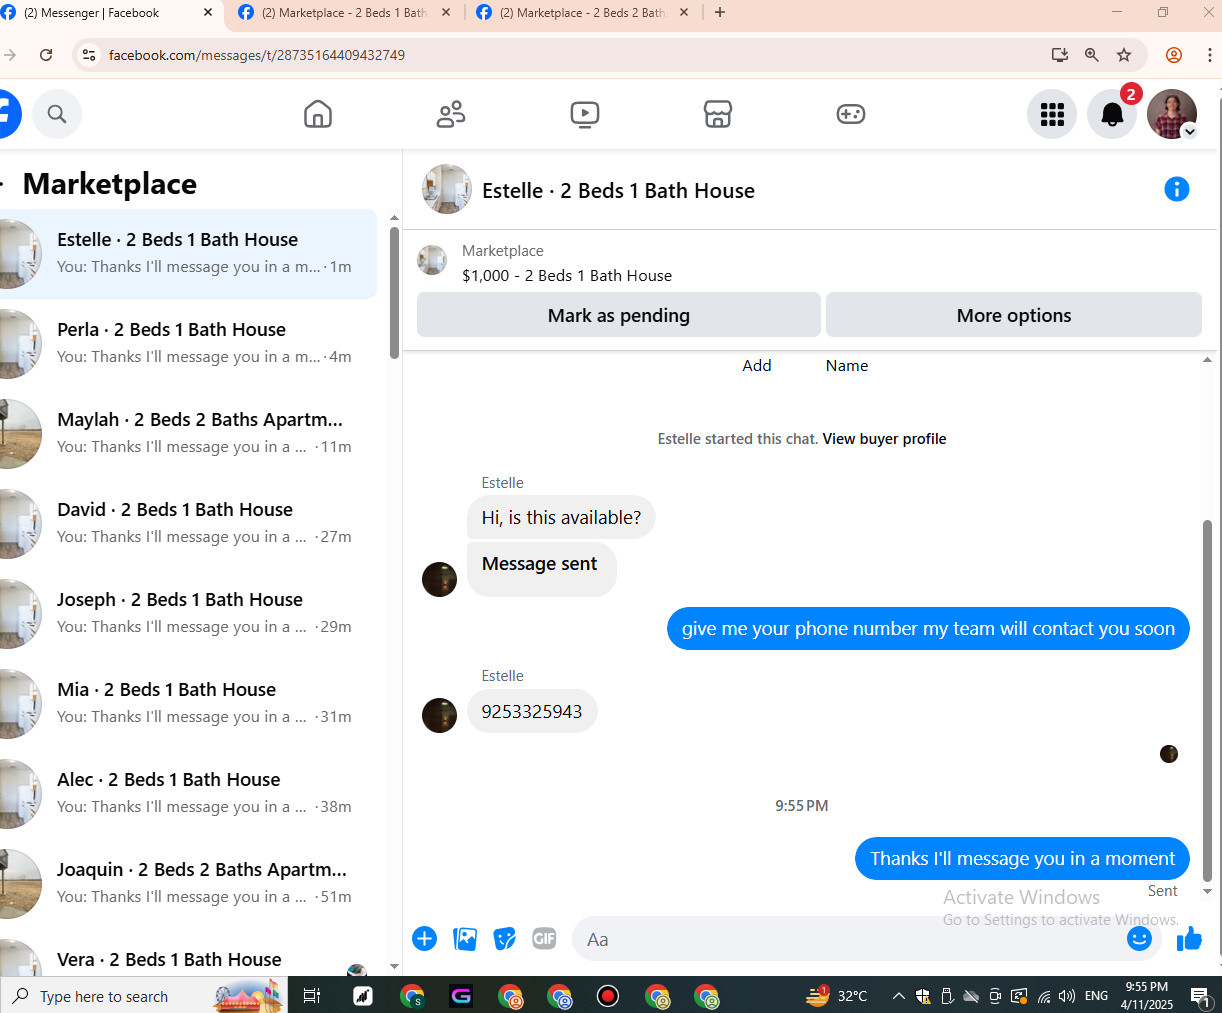The image size is (1222, 1013).
Task: Choose a sticker icon
Action: click(x=505, y=939)
